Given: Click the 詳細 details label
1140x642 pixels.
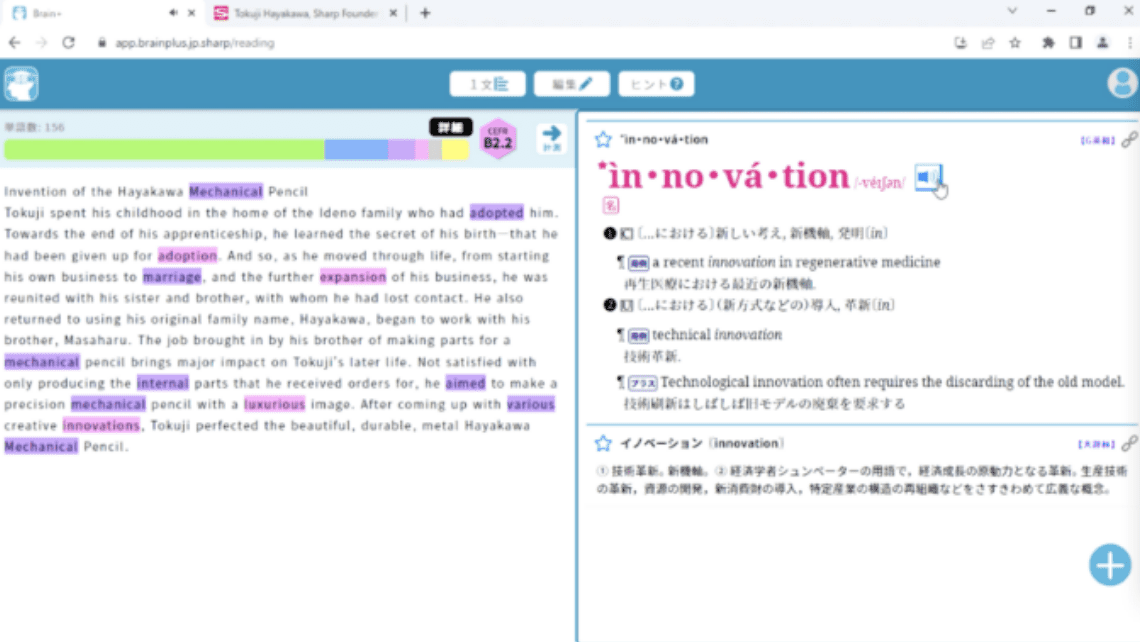Looking at the screenshot, I should [451, 127].
